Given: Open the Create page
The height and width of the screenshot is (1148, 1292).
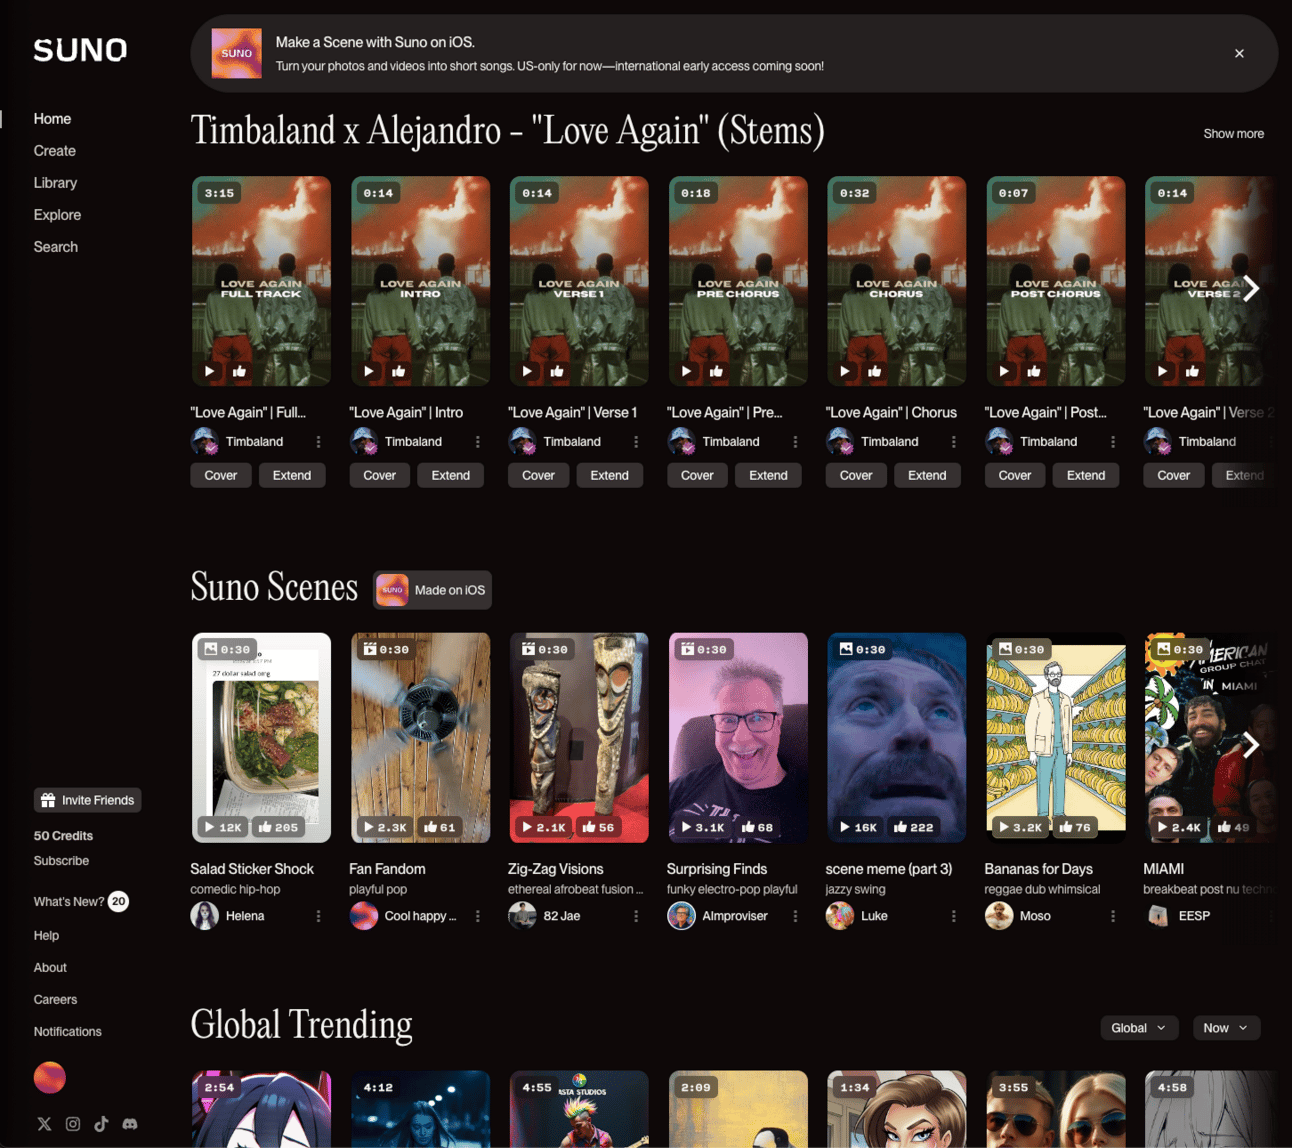Looking at the screenshot, I should coord(55,151).
